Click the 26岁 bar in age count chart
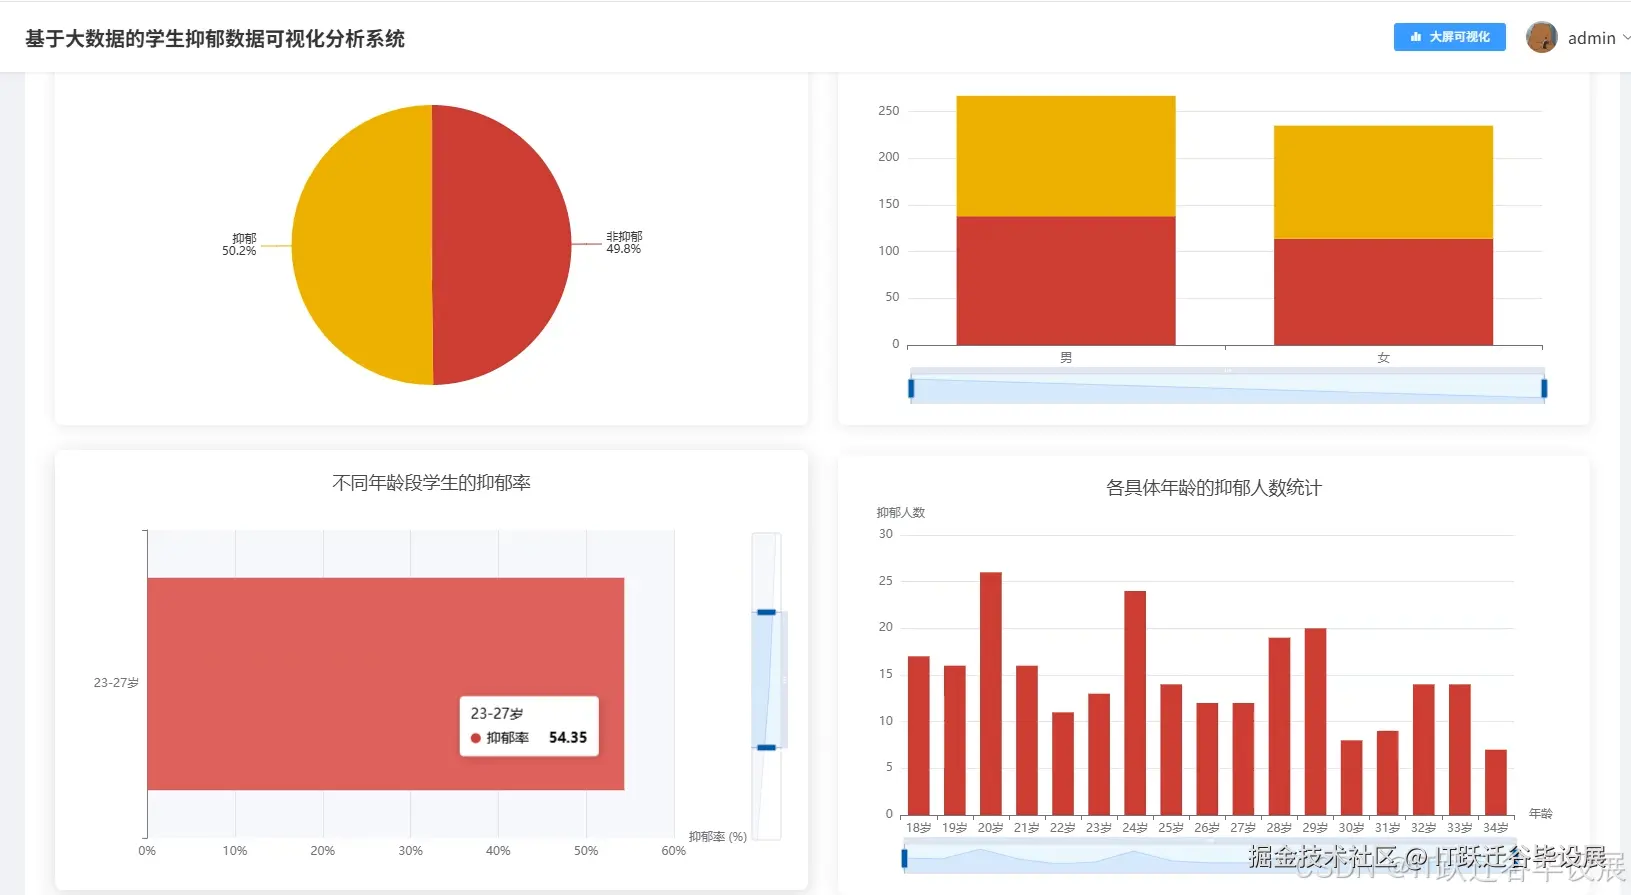1631x895 pixels. (x=1207, y=758)
